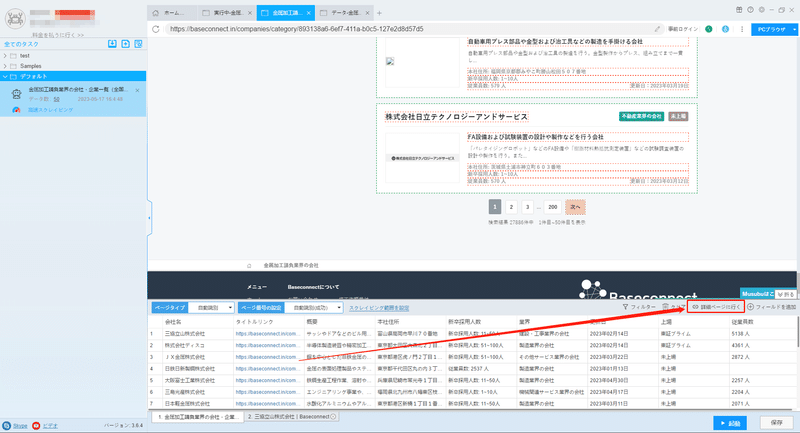Open the help question mark icon
This screenshot has height=433, width=800.
(x=750, y=10)
